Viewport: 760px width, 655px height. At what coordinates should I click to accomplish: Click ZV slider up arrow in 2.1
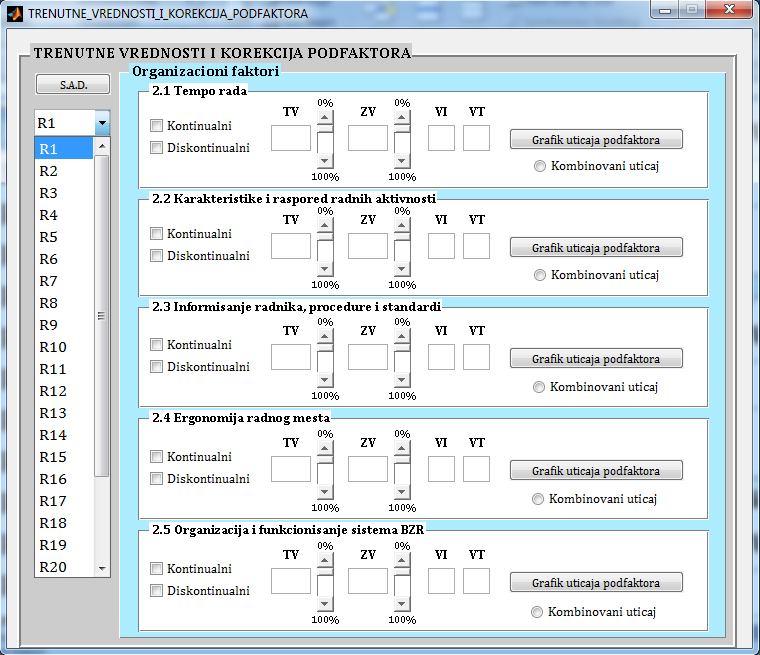[x=402, y=117]
